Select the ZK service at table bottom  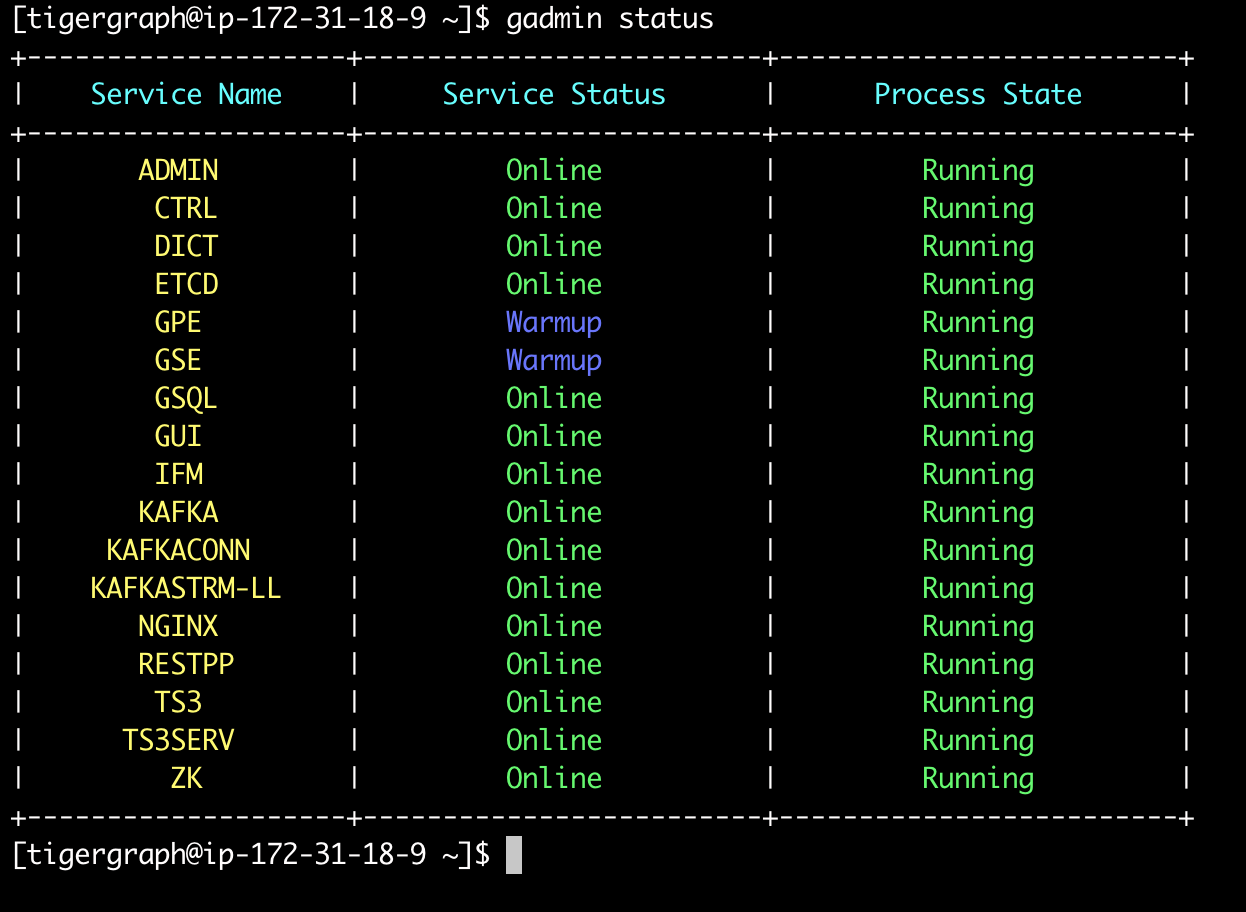[x=186, y=778]
